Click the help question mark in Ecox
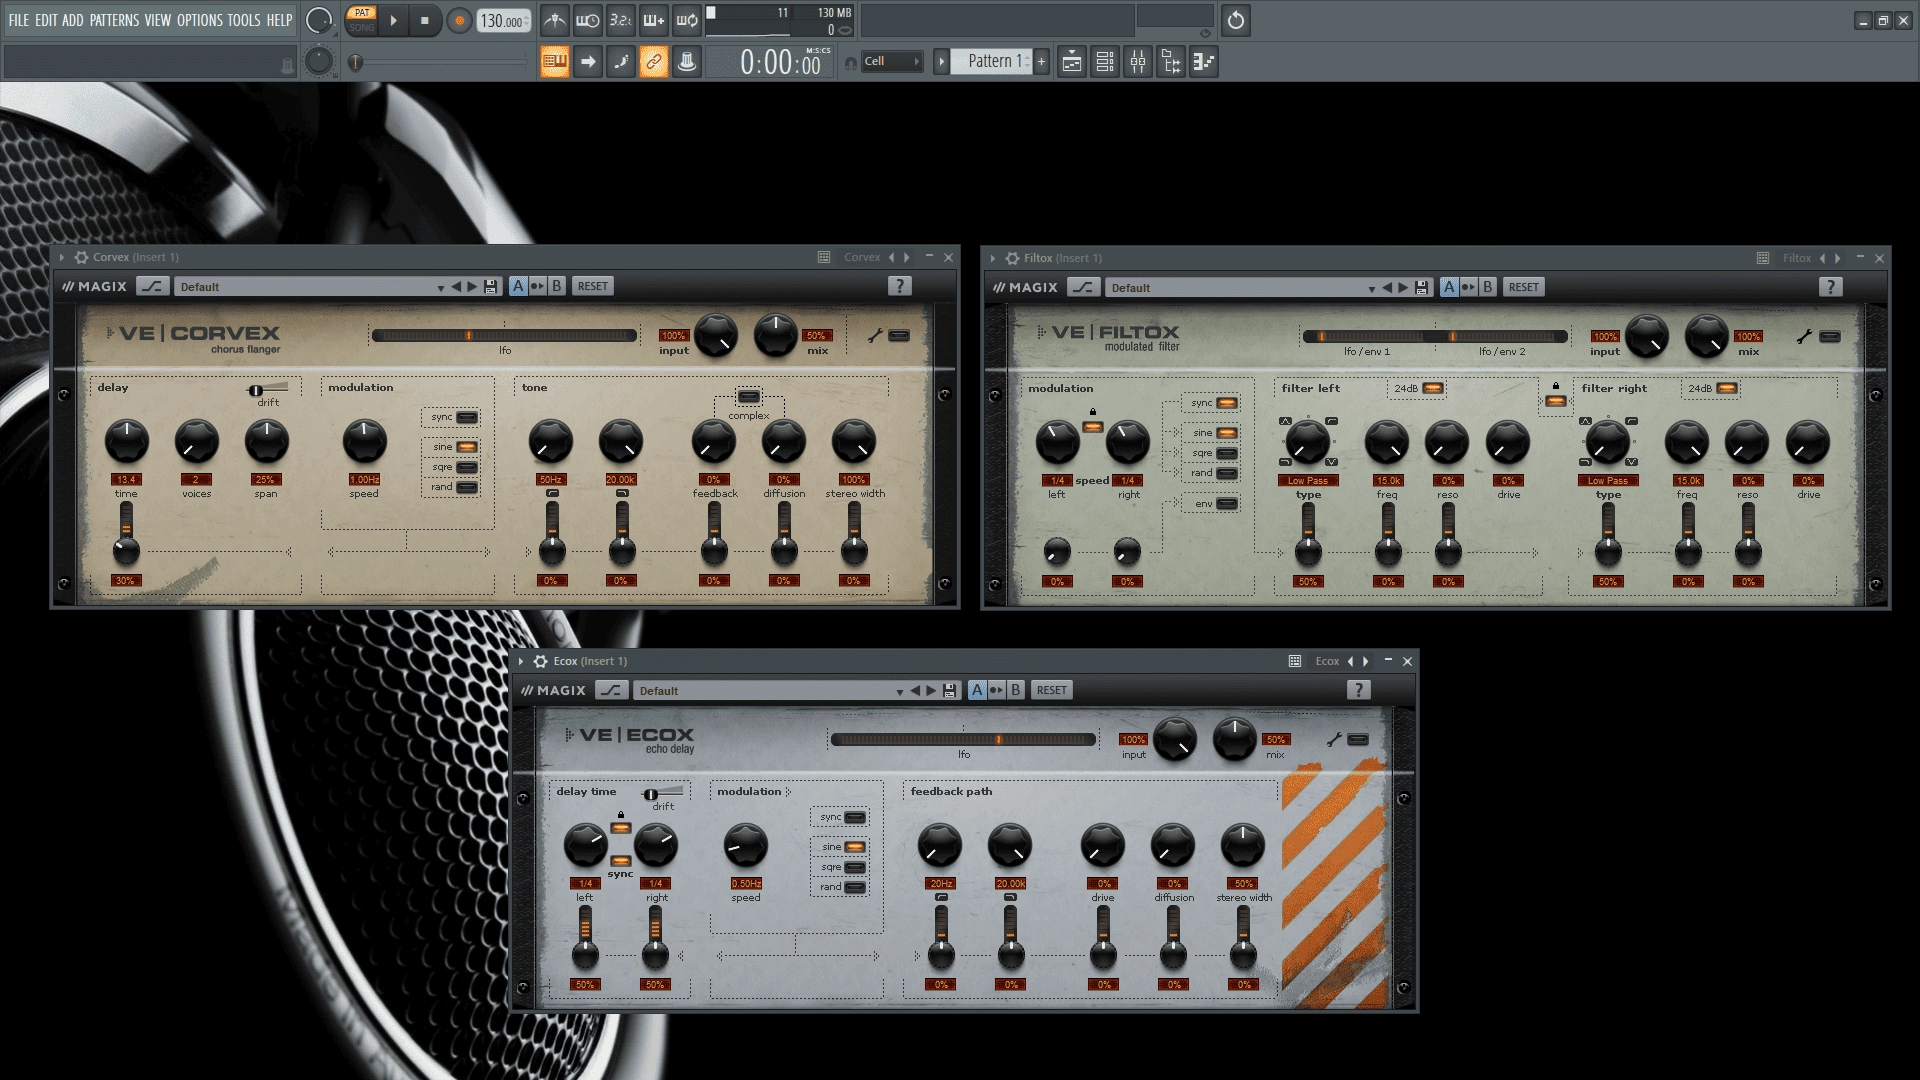This screenshot has height=1080, width=1920. click(1358, 690)
